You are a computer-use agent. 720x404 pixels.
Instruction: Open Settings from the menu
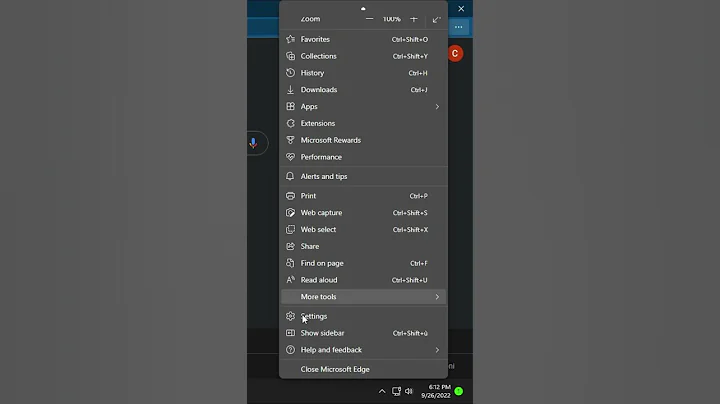363,316
